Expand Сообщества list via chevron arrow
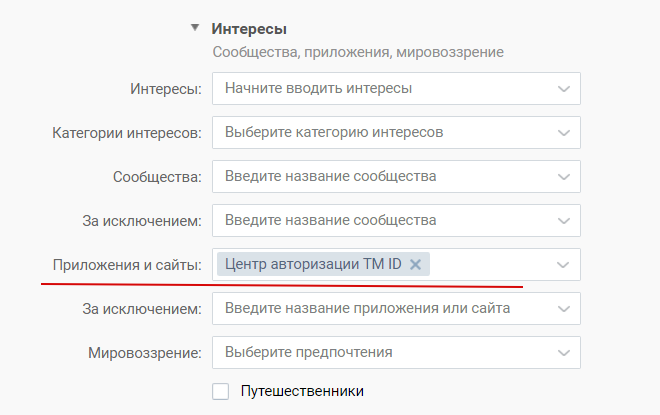The height and width of the screenshot is (415, 660). click(564, 176)
